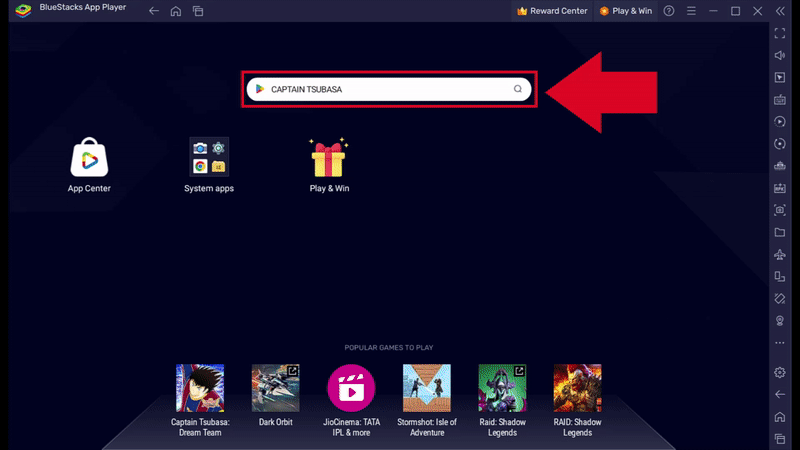Click the sync operations icon in sidebar

[780, 121]
